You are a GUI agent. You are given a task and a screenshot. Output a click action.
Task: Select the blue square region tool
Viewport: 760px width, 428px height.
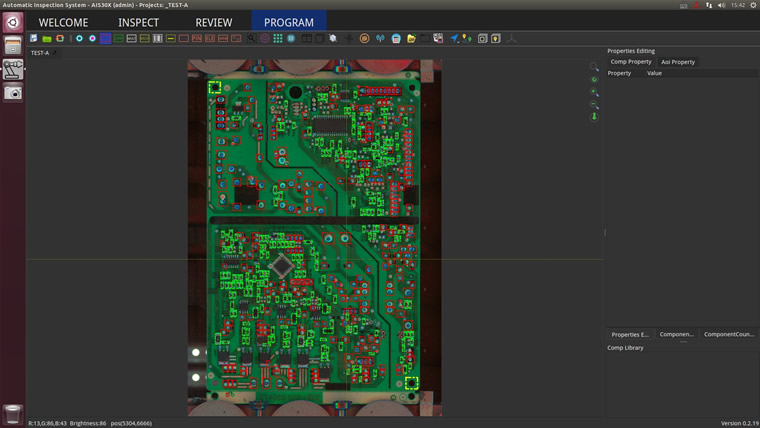tap(105, 38)
